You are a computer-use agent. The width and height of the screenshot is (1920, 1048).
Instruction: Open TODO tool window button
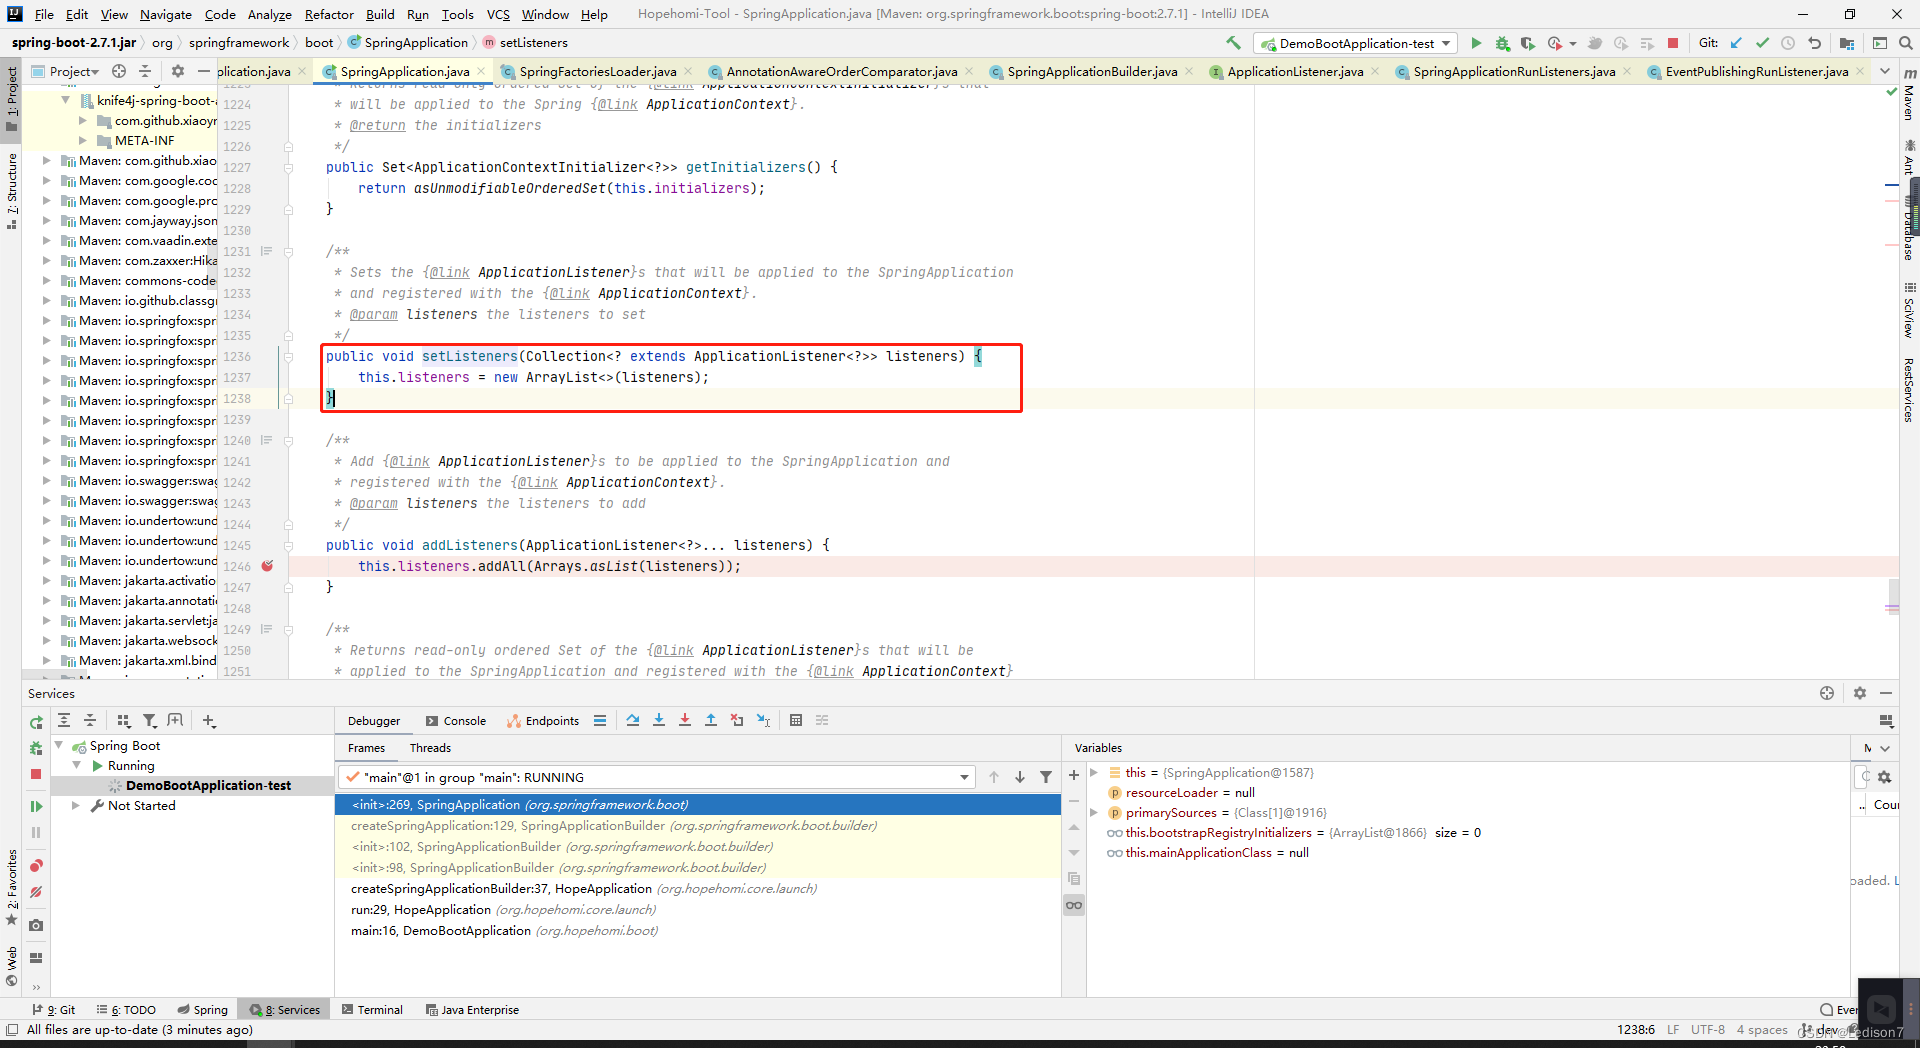[126, 1010]
